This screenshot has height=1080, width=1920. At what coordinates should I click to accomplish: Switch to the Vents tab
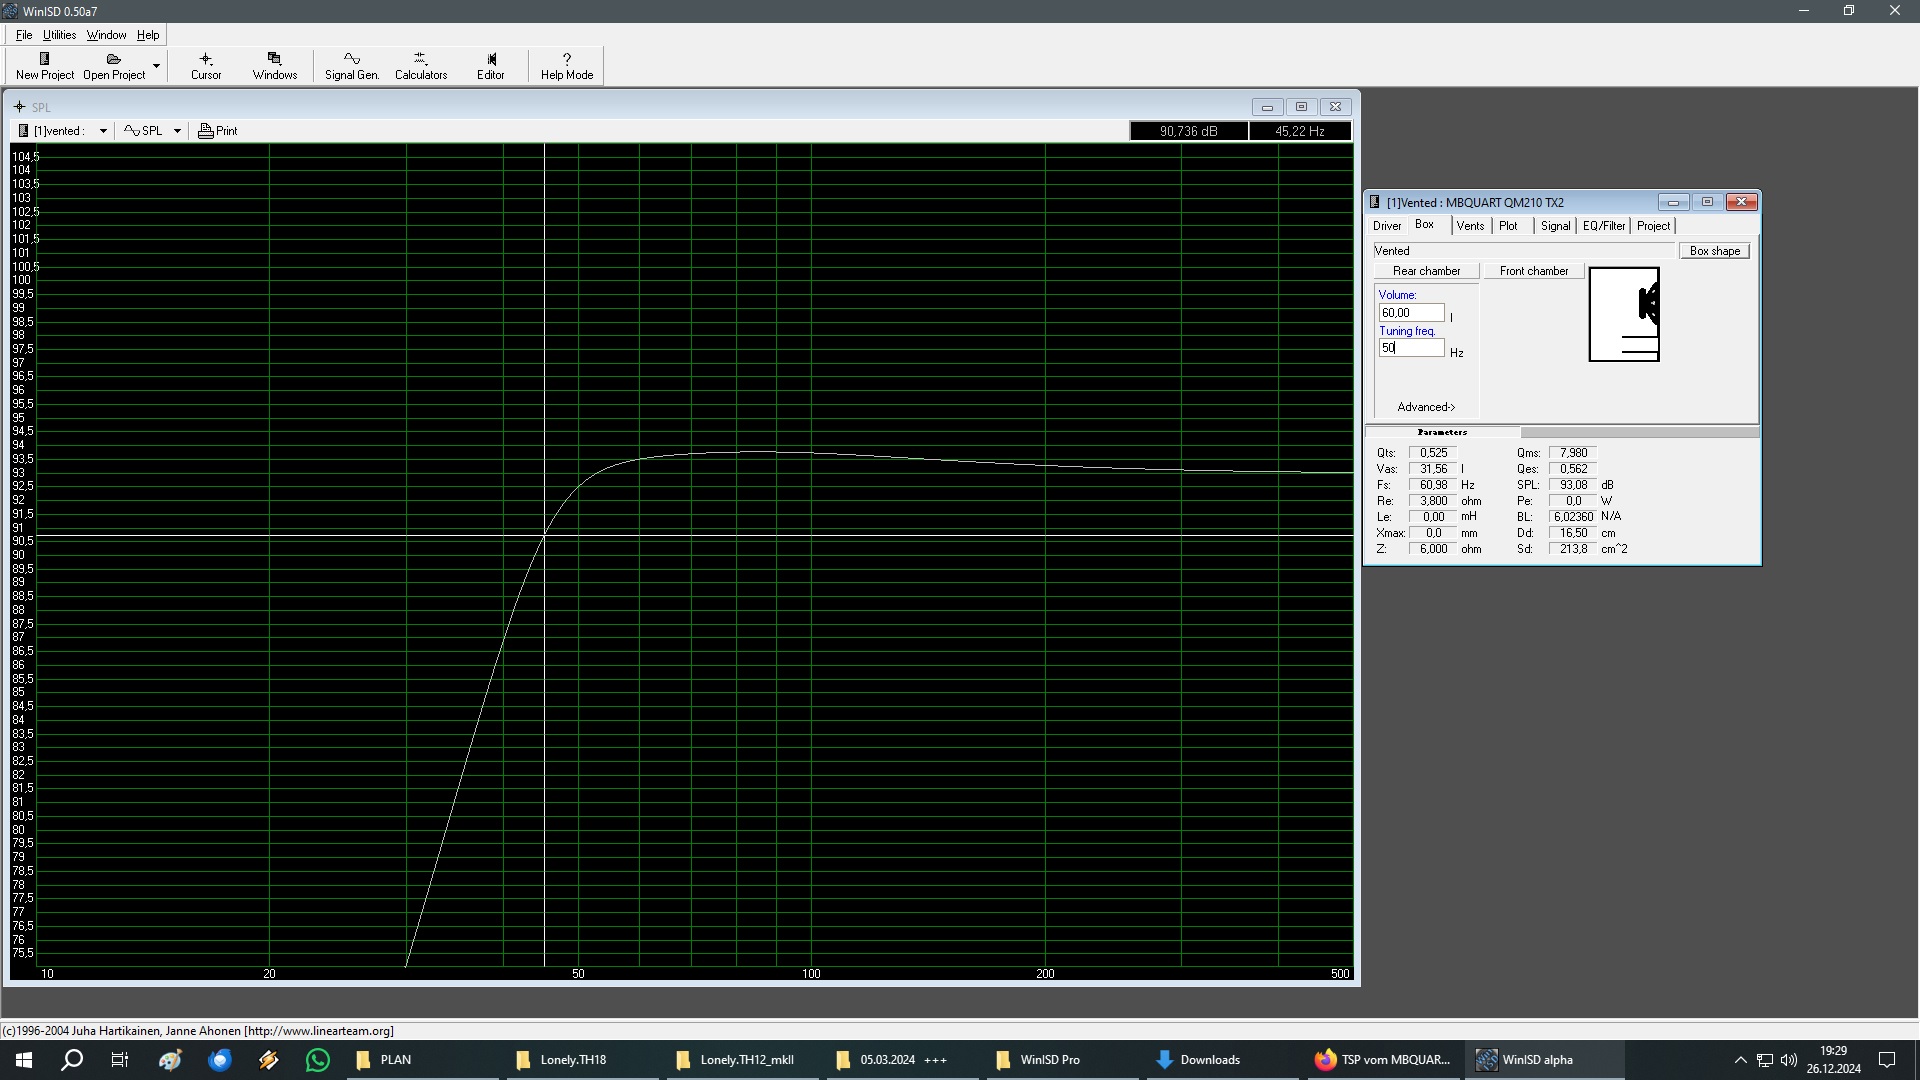tap(1469, 226)
